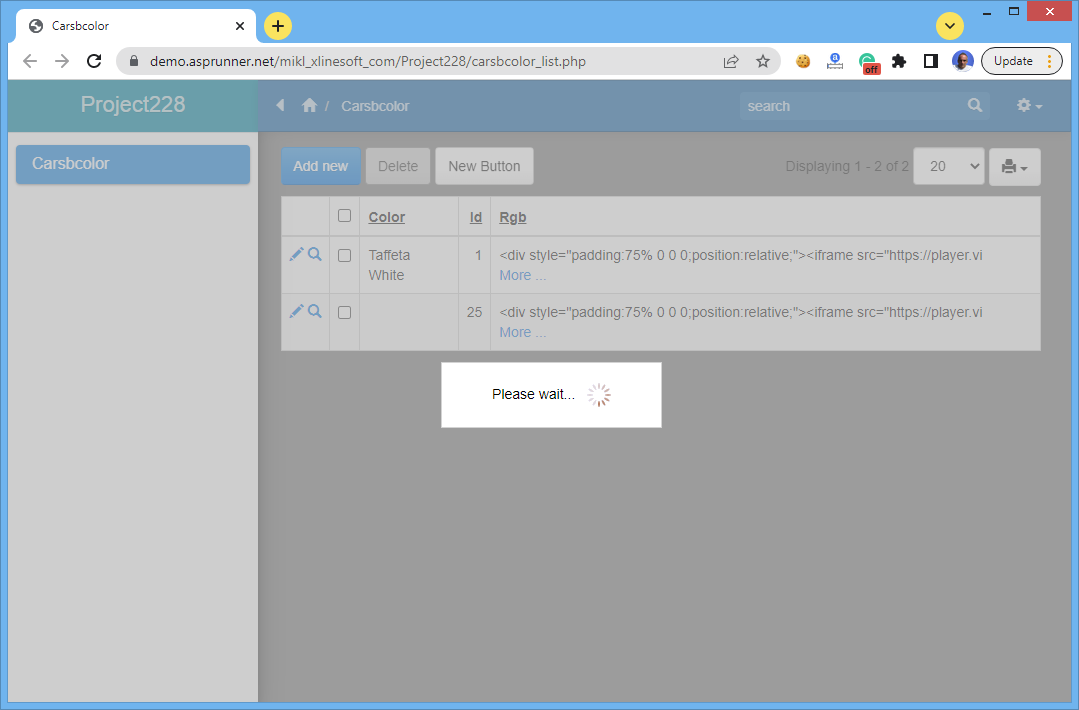This screenshot has height=710, width=1079.
Task: Open the records-per-page dropdown showing 20
Action: (949, 167)
